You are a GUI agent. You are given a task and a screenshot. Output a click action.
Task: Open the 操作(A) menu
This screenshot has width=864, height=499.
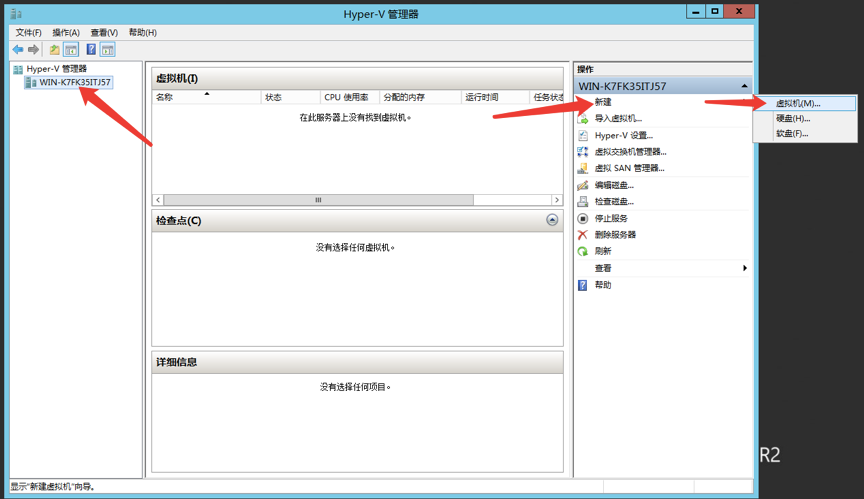coord(66,32)
